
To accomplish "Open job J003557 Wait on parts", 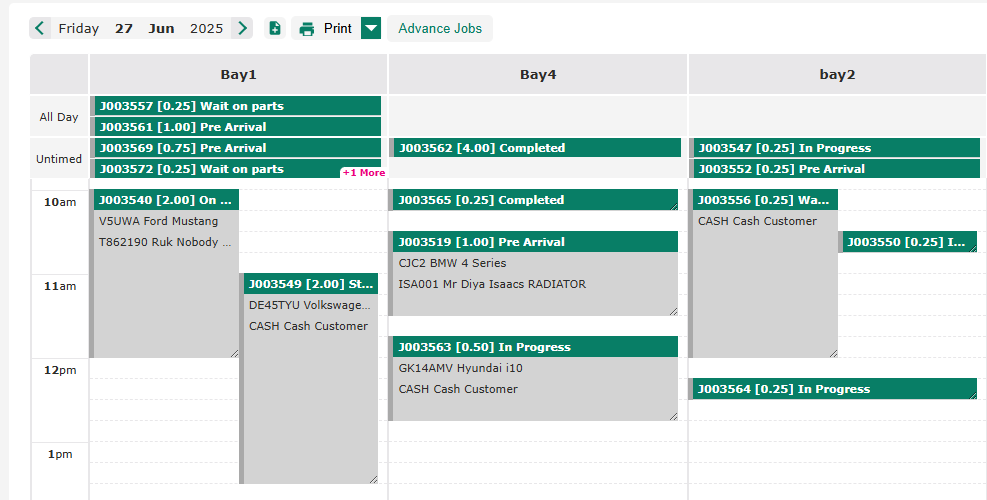I will pyautogui.click(x=238, y=106).
